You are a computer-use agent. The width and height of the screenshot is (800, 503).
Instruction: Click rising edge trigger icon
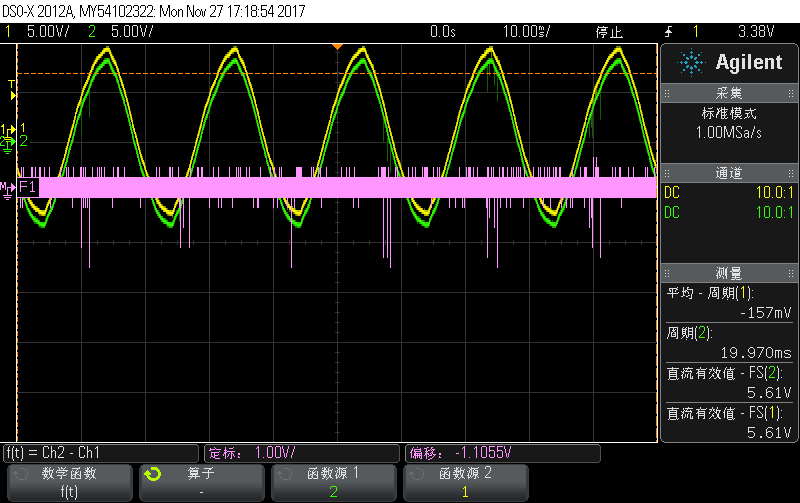point(668,32)
